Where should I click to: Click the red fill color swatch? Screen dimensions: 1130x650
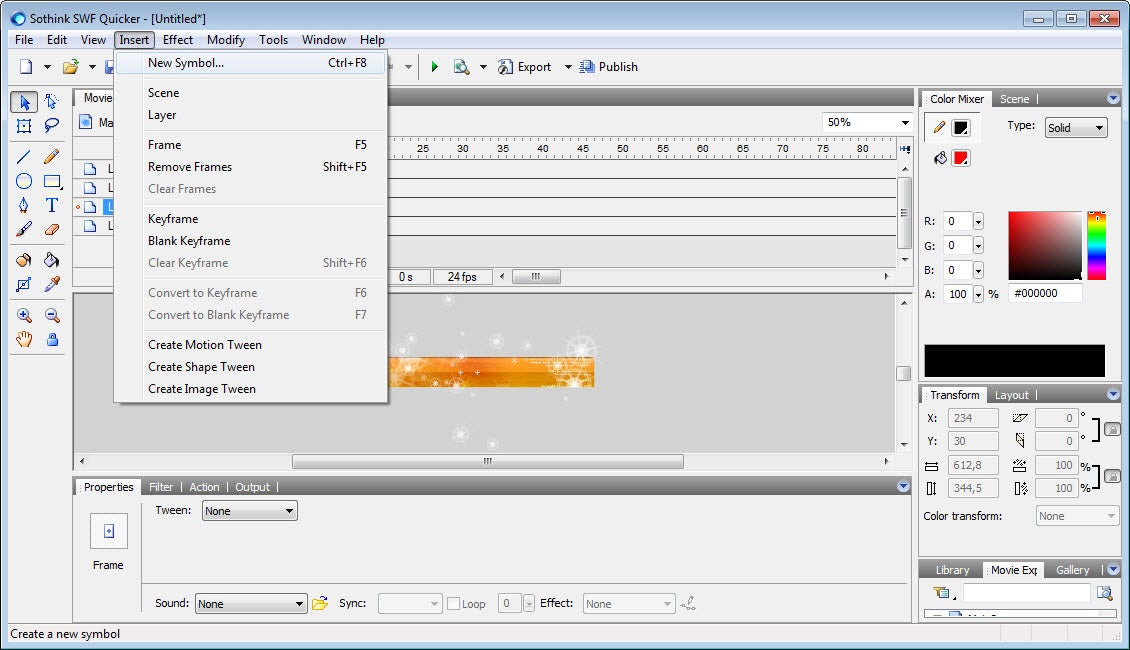[x=961, y=158]
